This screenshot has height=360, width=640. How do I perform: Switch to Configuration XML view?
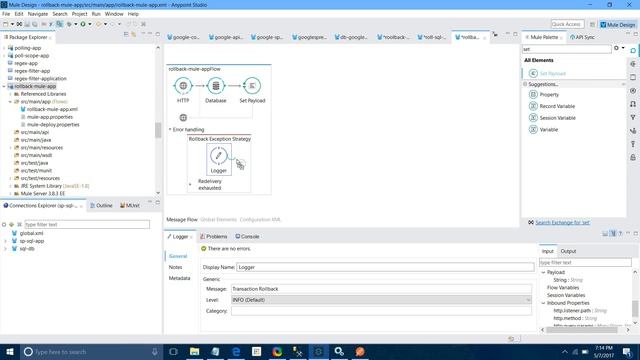260,220
